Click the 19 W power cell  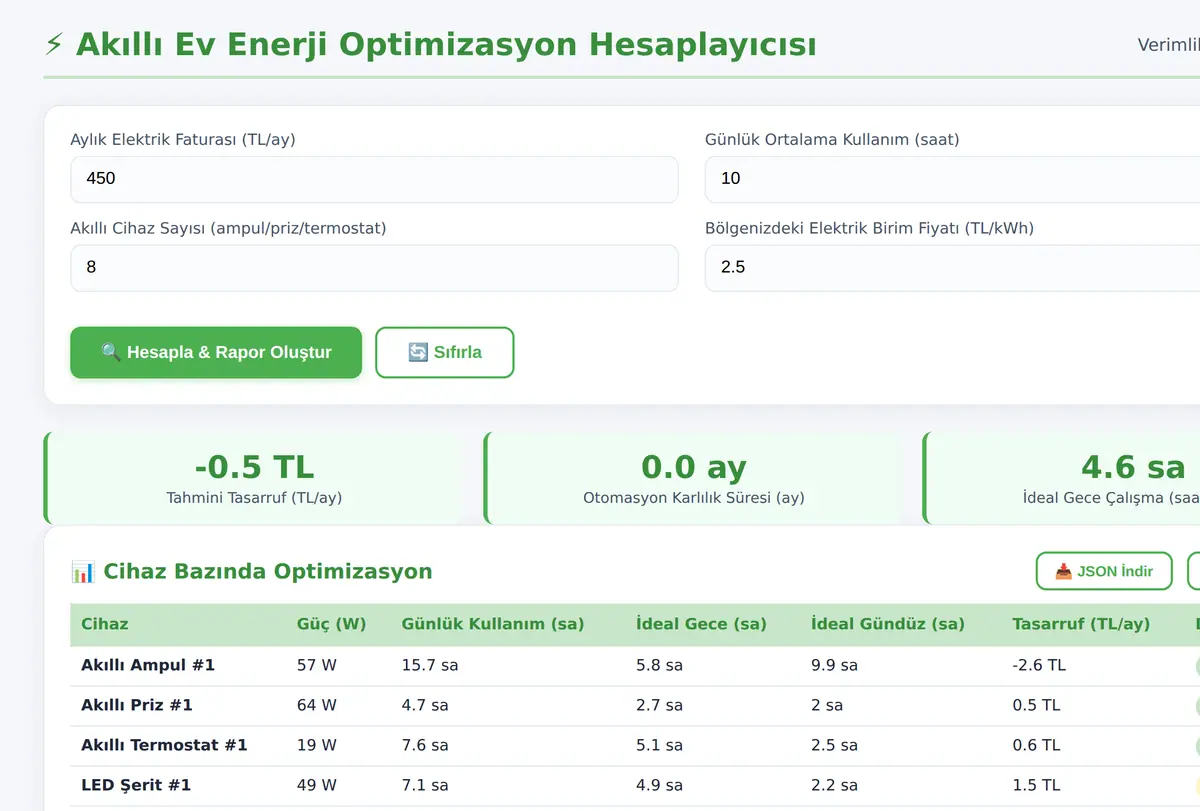317,745
